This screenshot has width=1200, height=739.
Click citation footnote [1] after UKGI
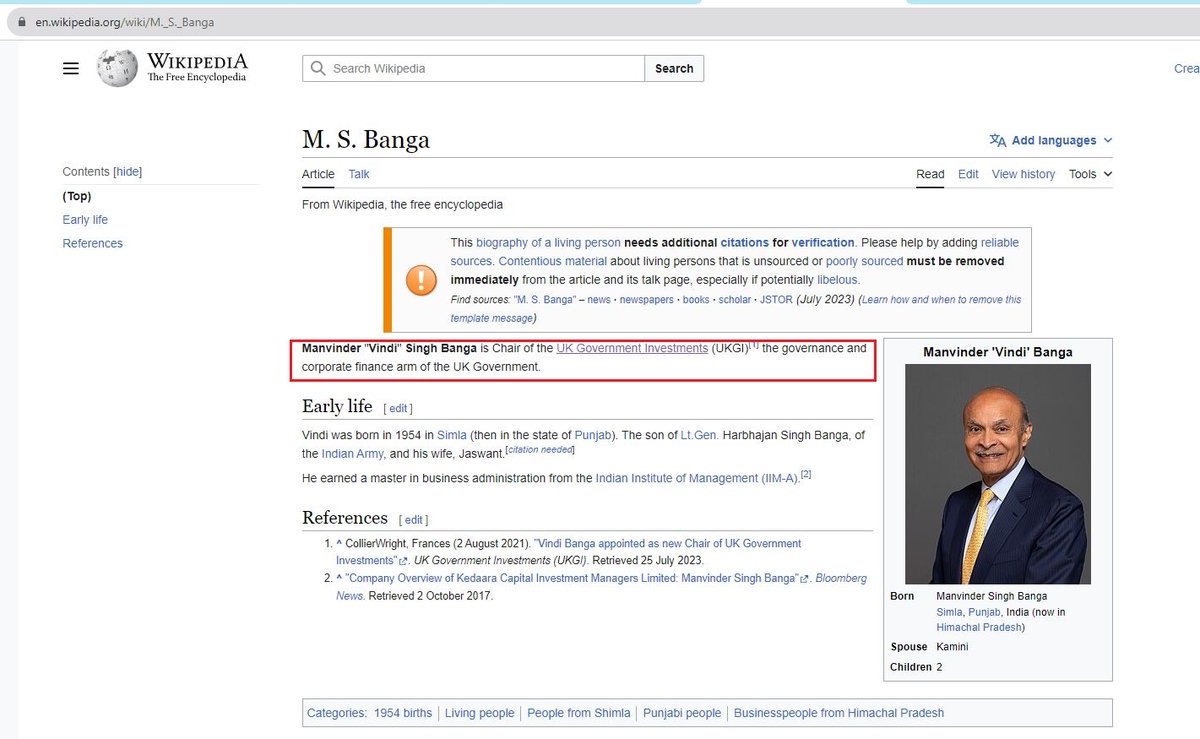pyautogui.click(x=755, y=345)
